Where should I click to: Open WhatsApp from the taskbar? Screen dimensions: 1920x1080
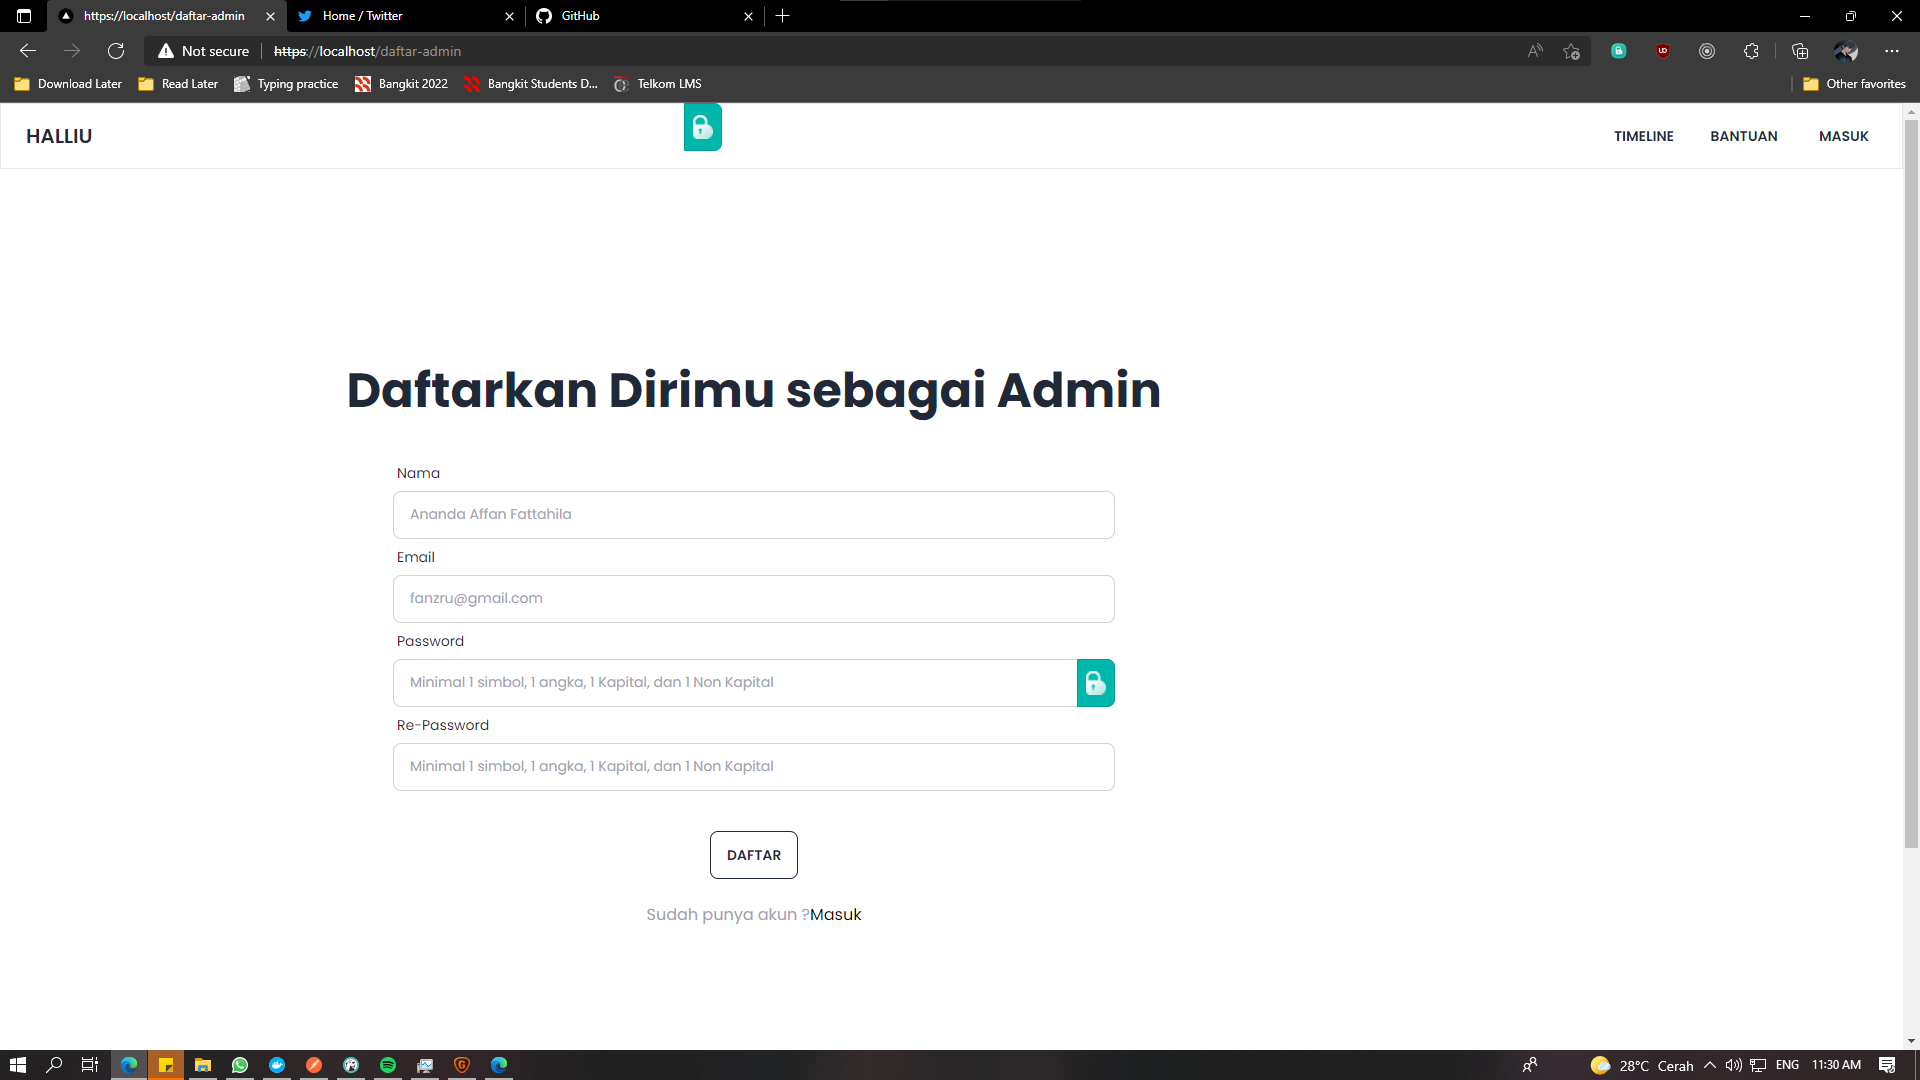click(239, 1064)
